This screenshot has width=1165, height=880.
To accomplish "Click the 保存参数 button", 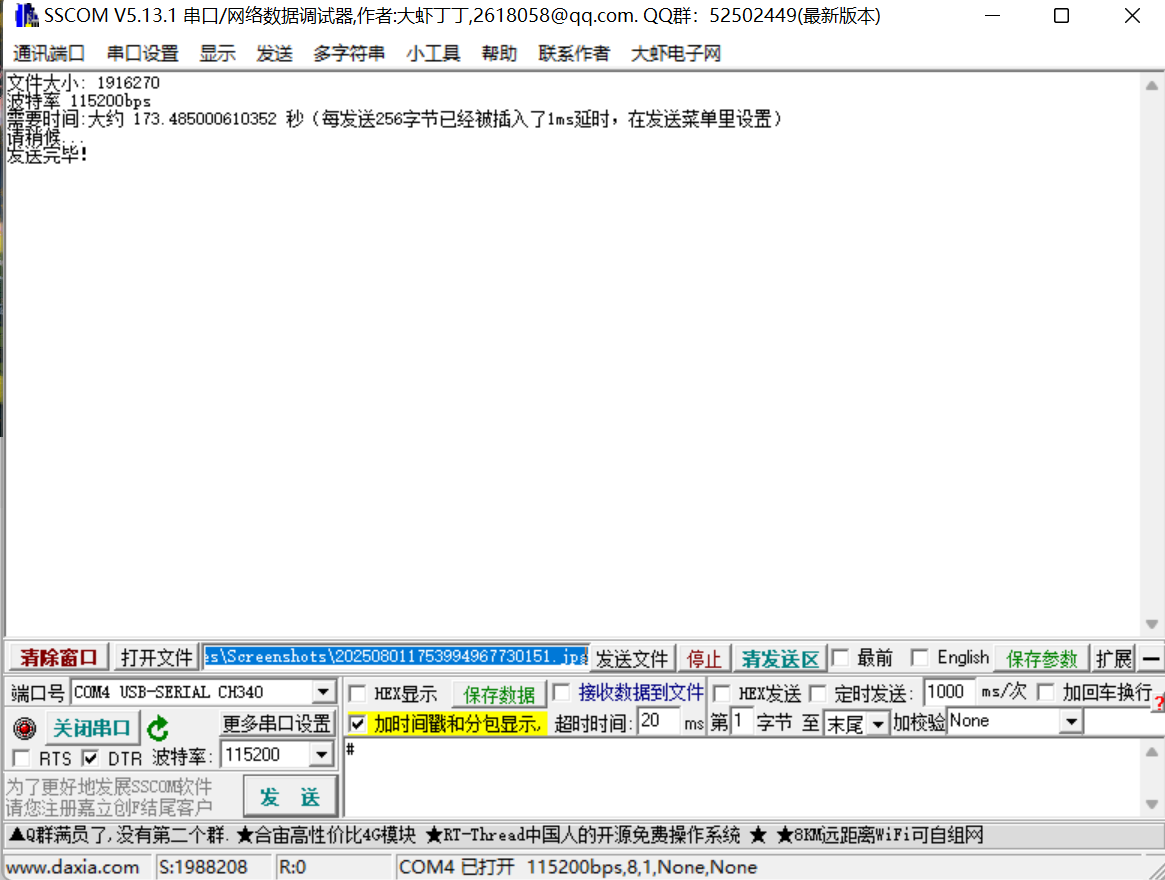I will [1042, 659].
